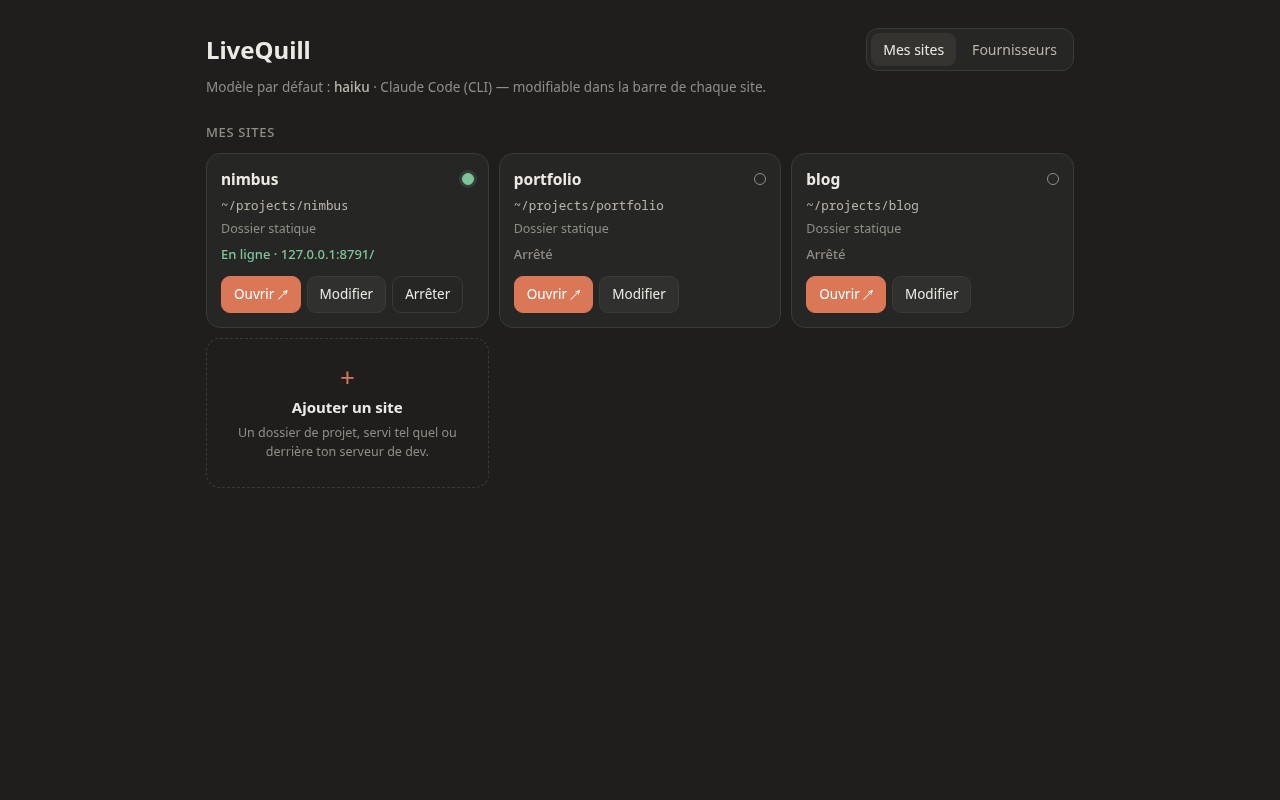Click the green online status dot on nimbus
This screenshot has height=800, width=1280.
pos(467,179)
